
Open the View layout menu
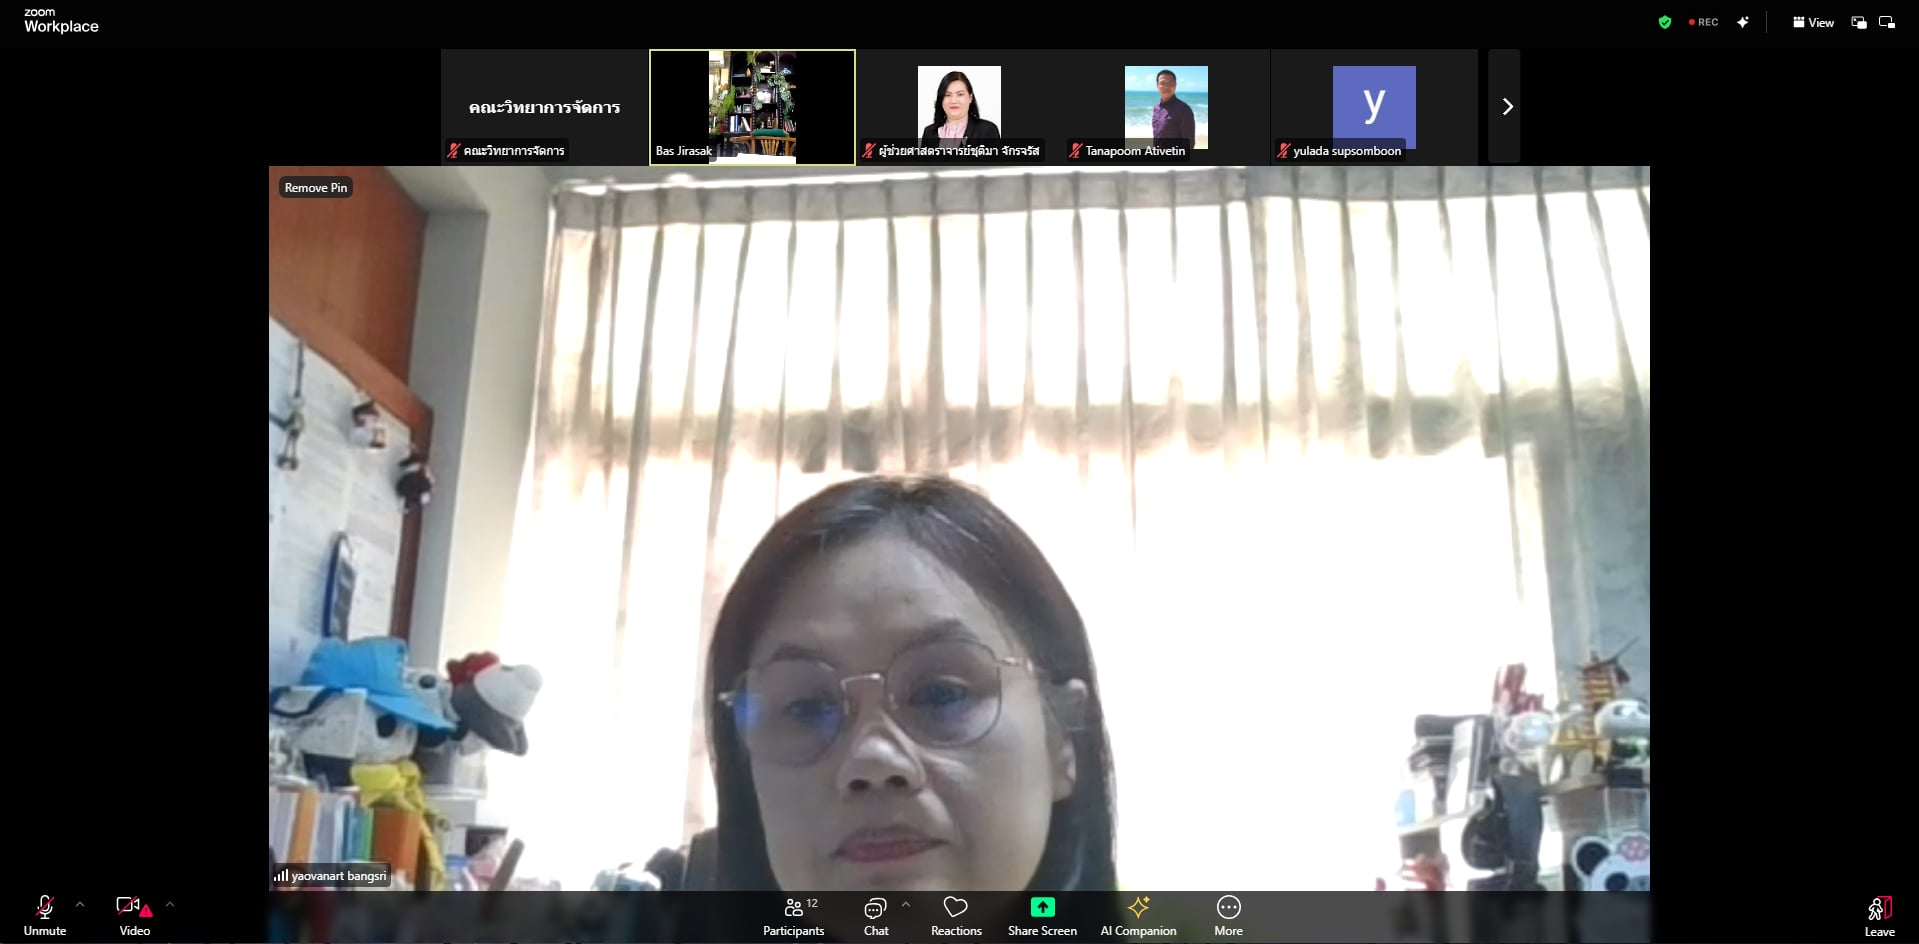coord(1813,22)
